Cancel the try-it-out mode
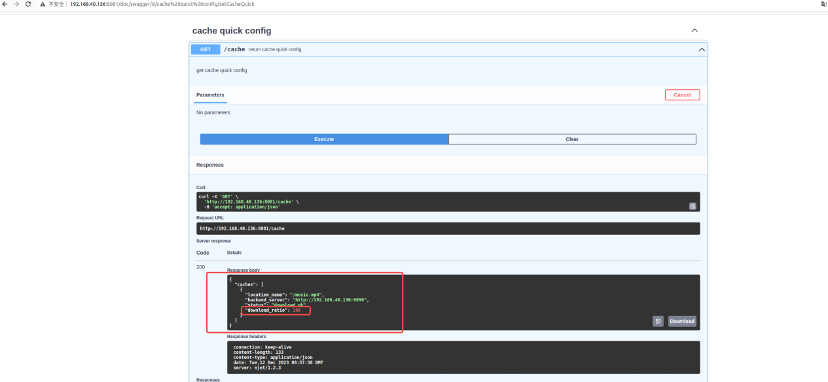The height and width of the screenshot is (382, 828). (x=682, y=95)
